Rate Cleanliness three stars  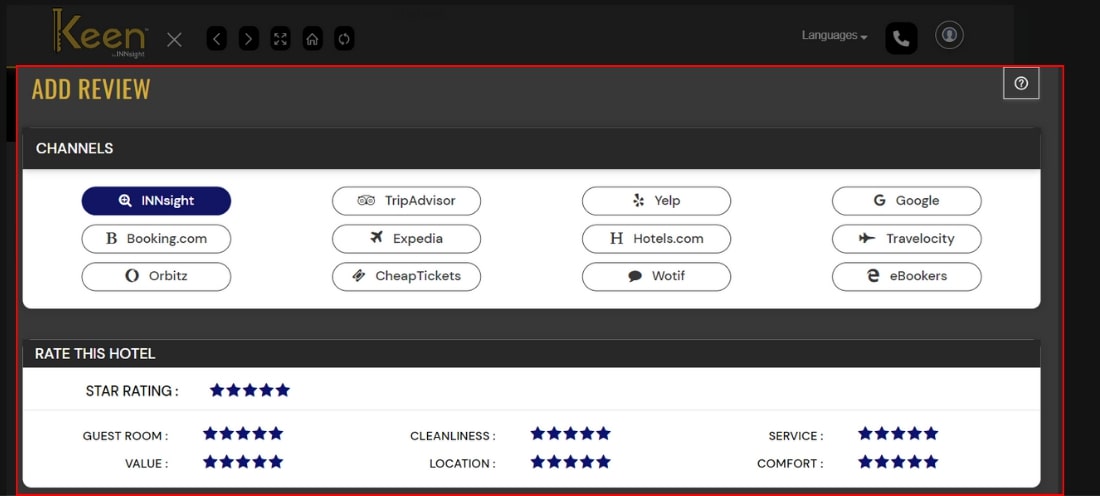570,434
